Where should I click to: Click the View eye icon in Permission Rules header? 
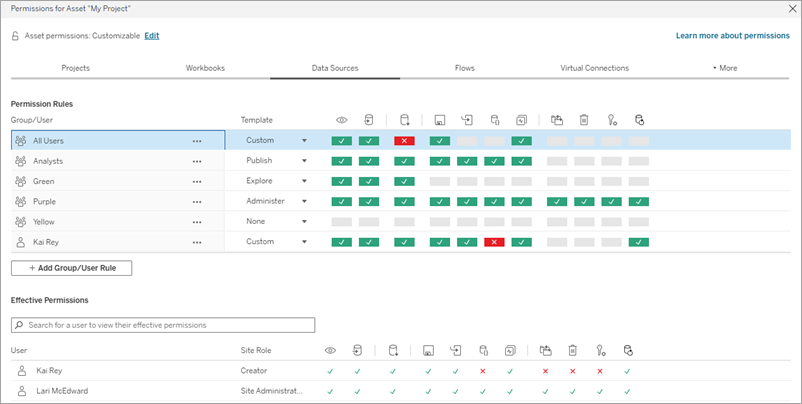(342, 120)
